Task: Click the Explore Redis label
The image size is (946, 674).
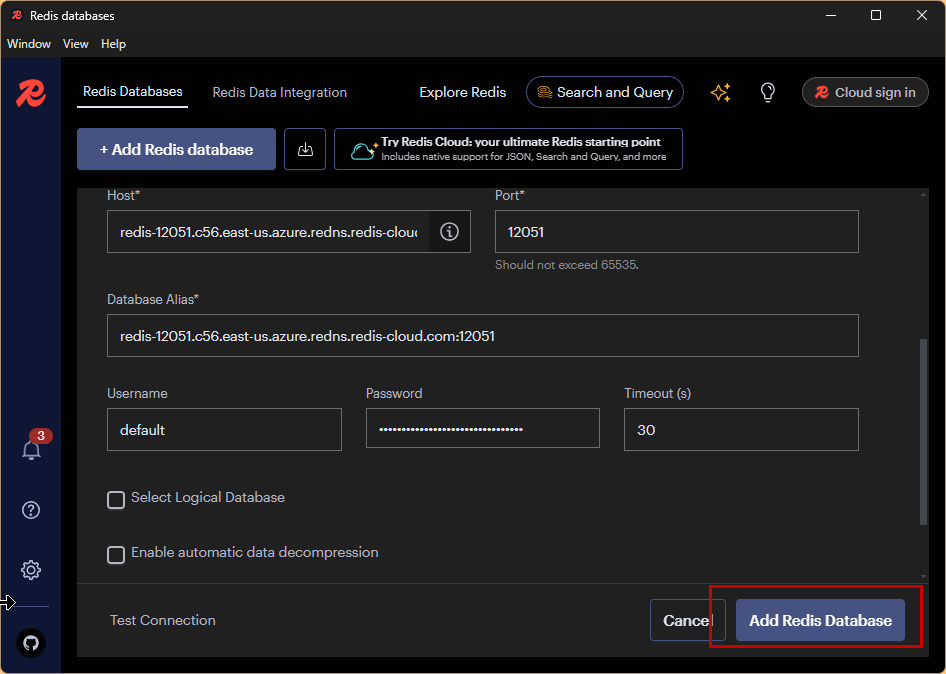Action: (x=463, y=92)
